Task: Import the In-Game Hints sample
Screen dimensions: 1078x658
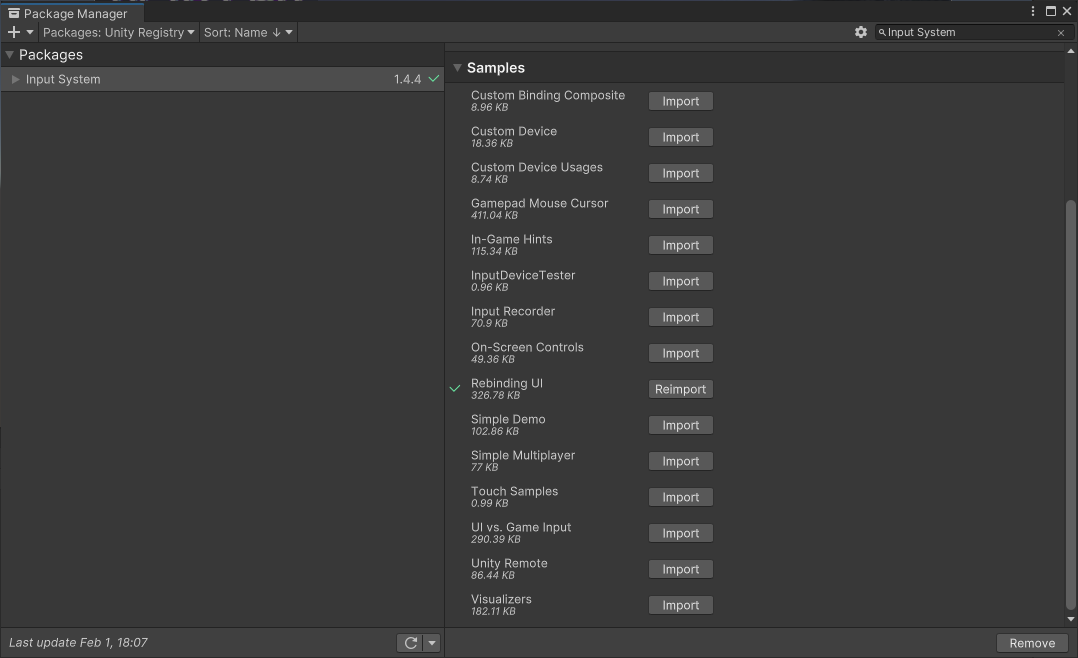Action: tap(681, 245)
